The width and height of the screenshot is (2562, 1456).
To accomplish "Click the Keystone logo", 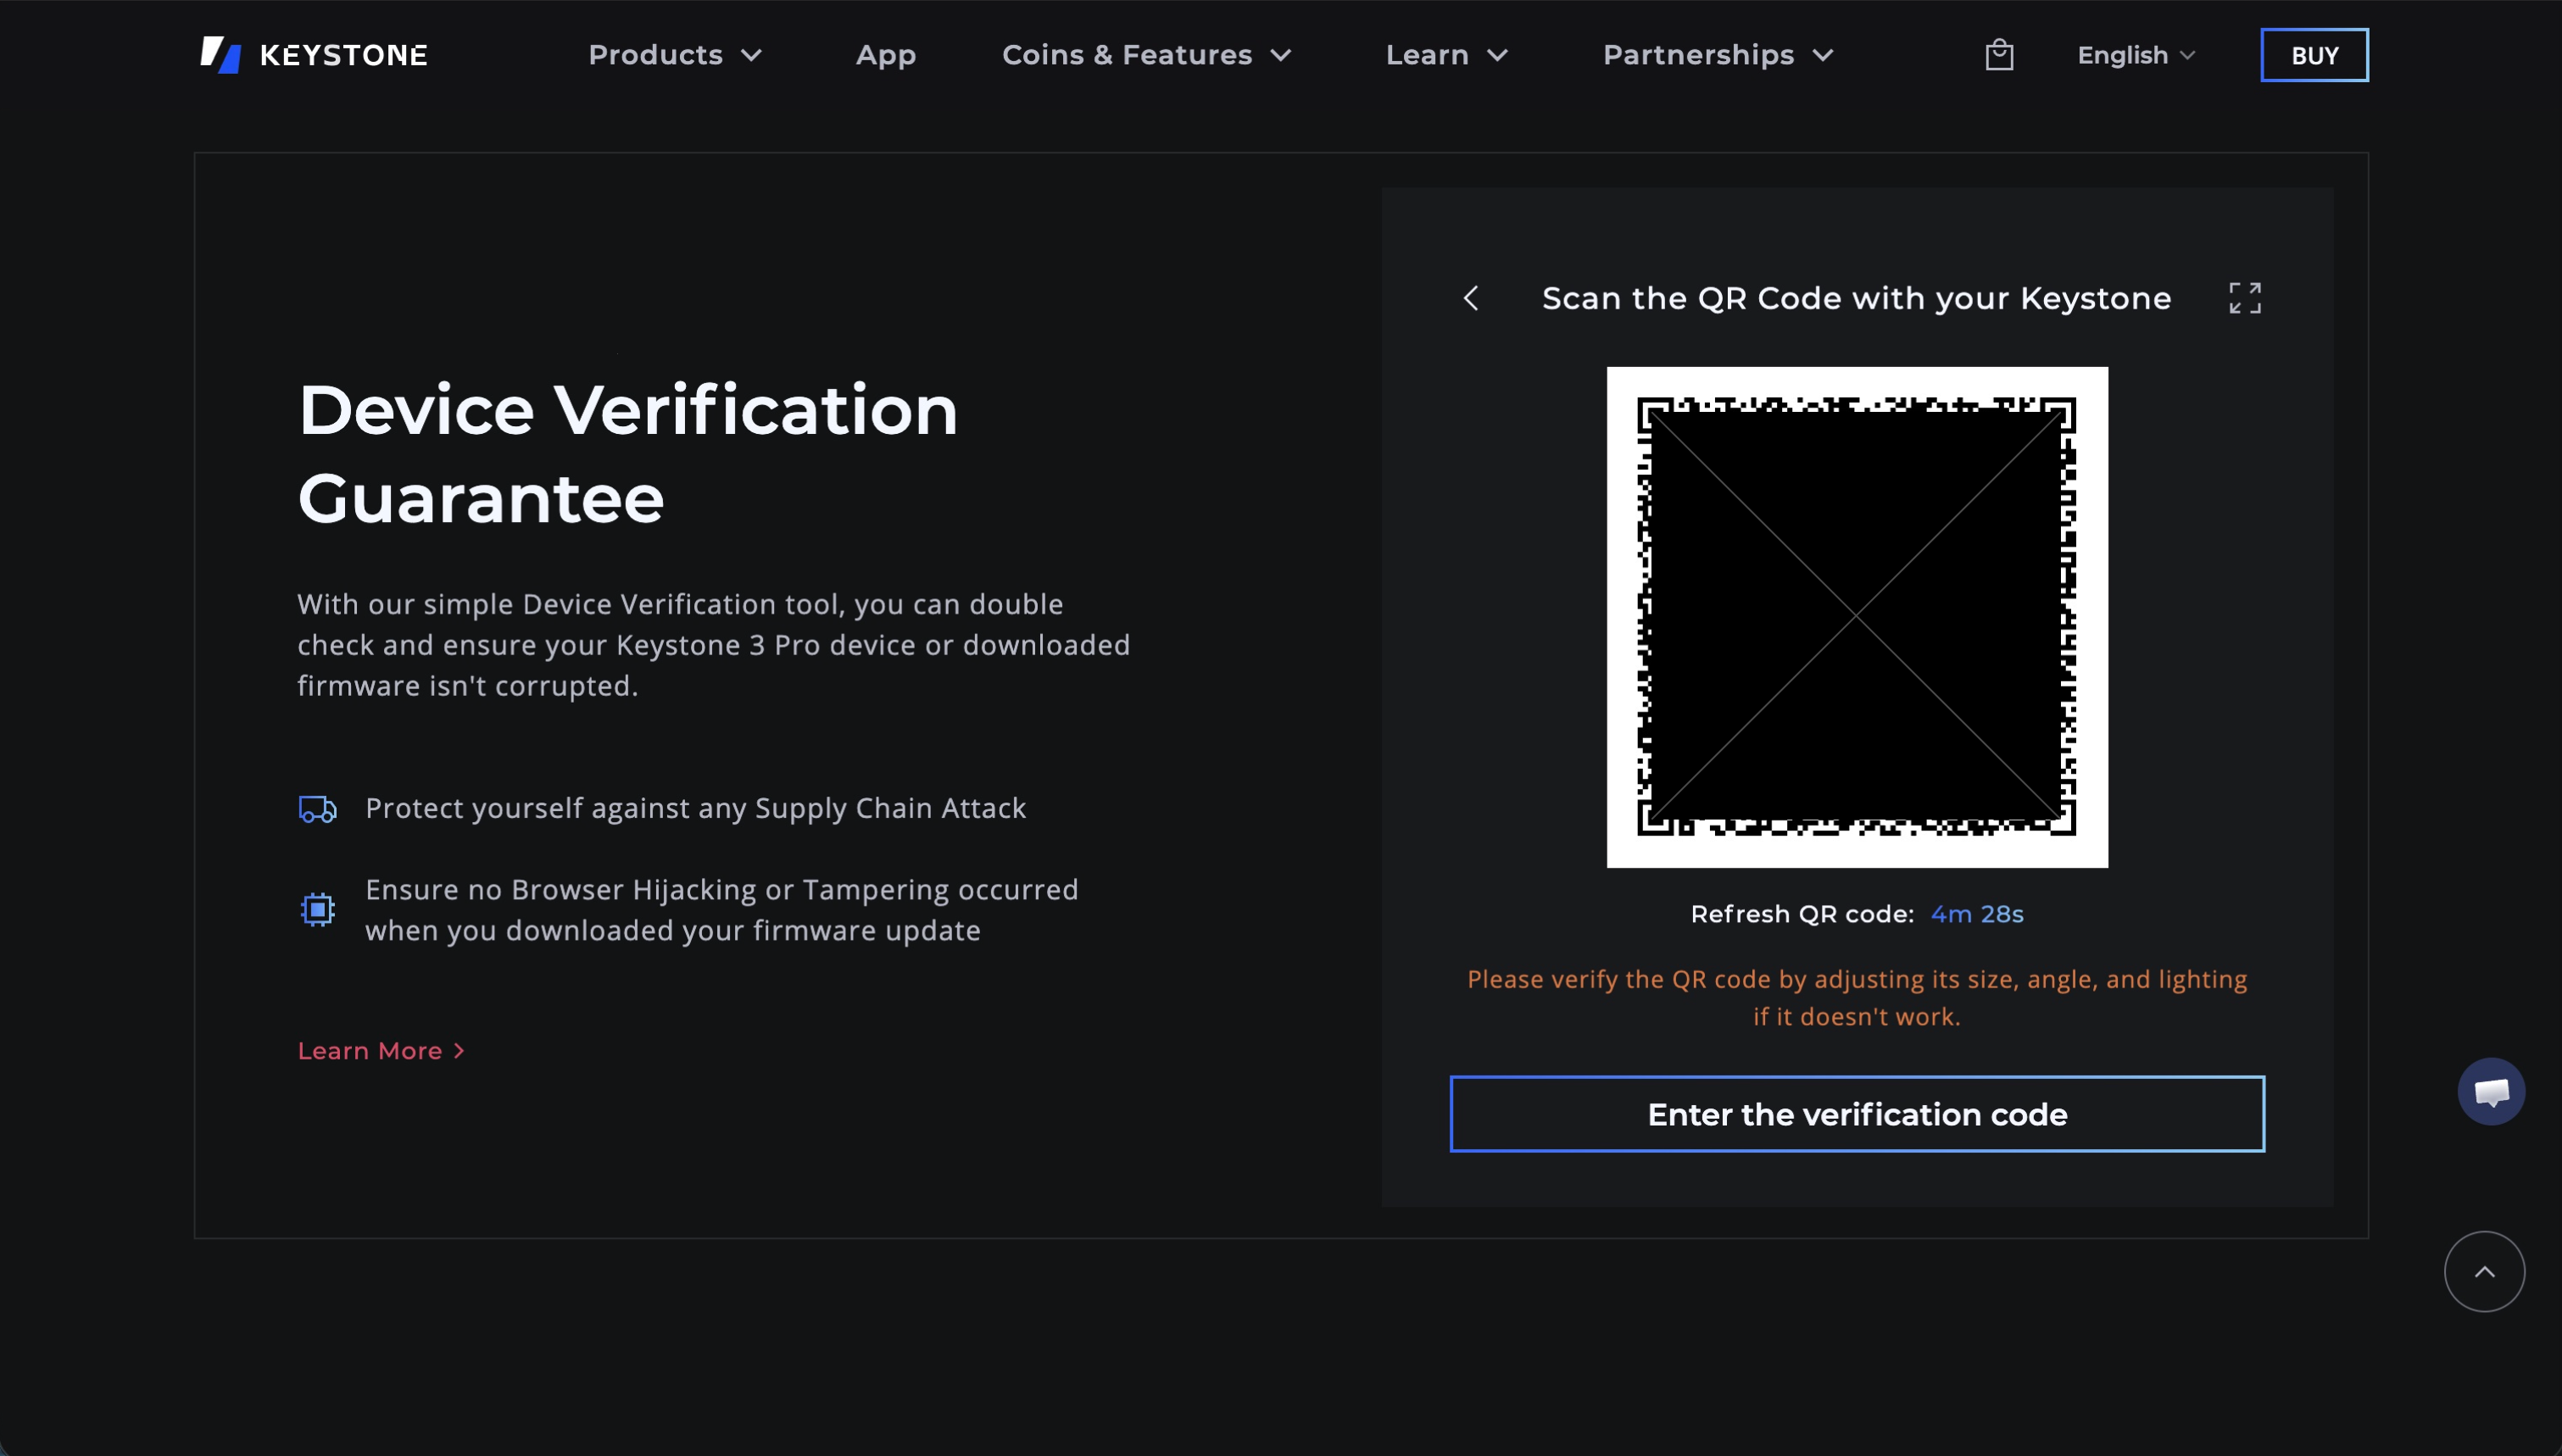I will click(313, 55).
